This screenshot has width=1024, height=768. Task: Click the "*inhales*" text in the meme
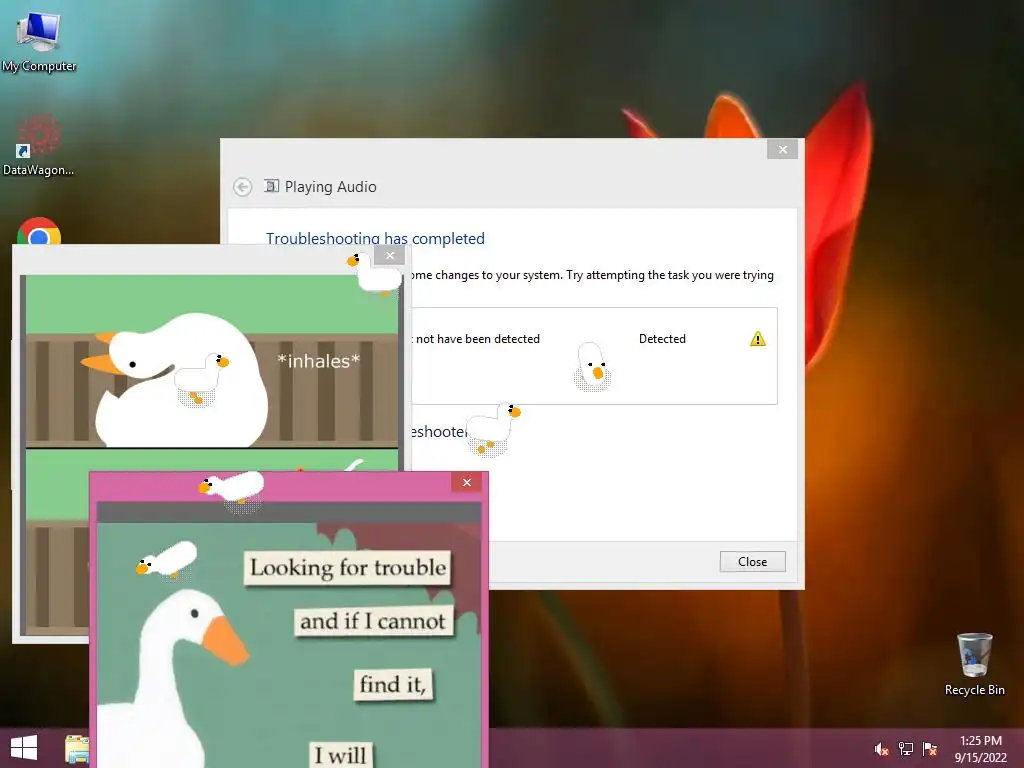pyautogui.click(x=318, y=361)
